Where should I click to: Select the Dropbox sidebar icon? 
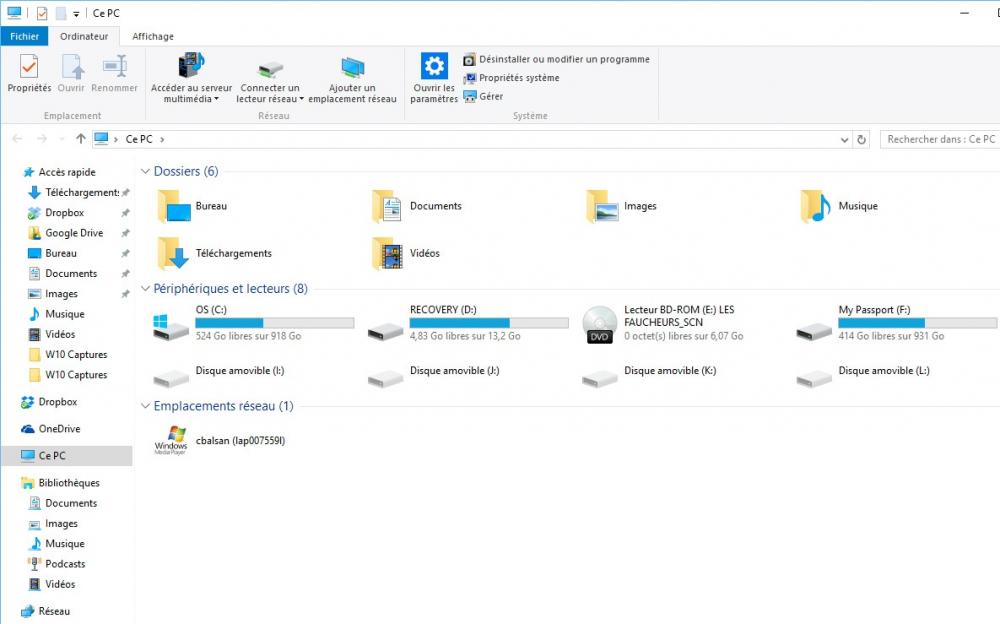30,403
